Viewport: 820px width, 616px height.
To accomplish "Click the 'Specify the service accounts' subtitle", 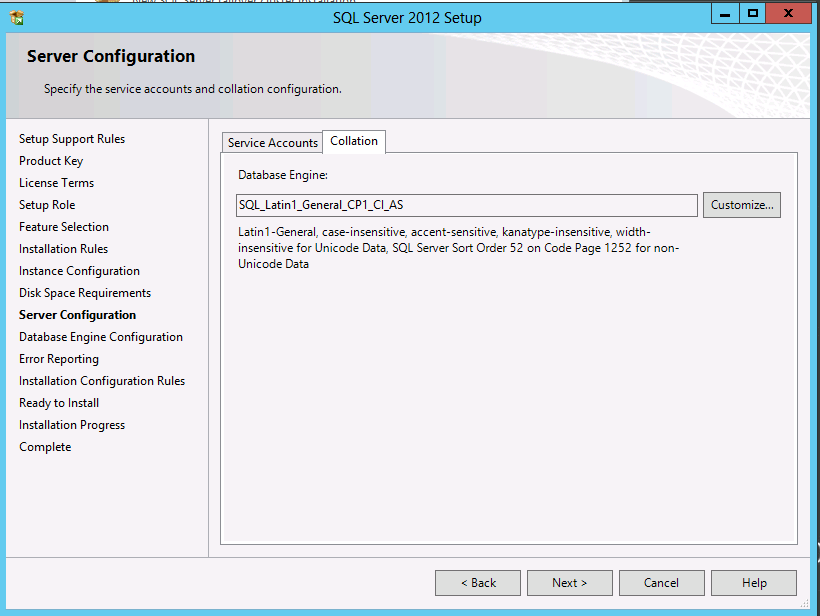I will tap(192, 89).
